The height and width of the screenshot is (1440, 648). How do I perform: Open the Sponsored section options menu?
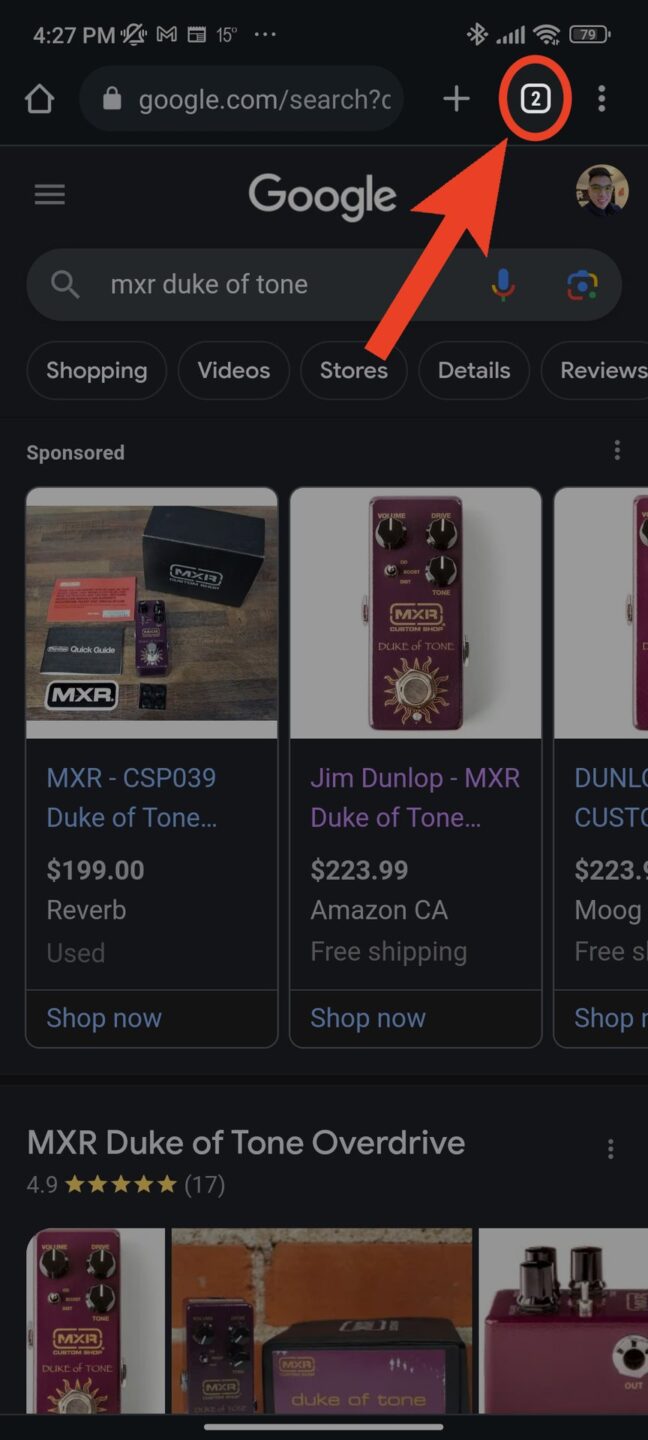click(x=617, y=451)
